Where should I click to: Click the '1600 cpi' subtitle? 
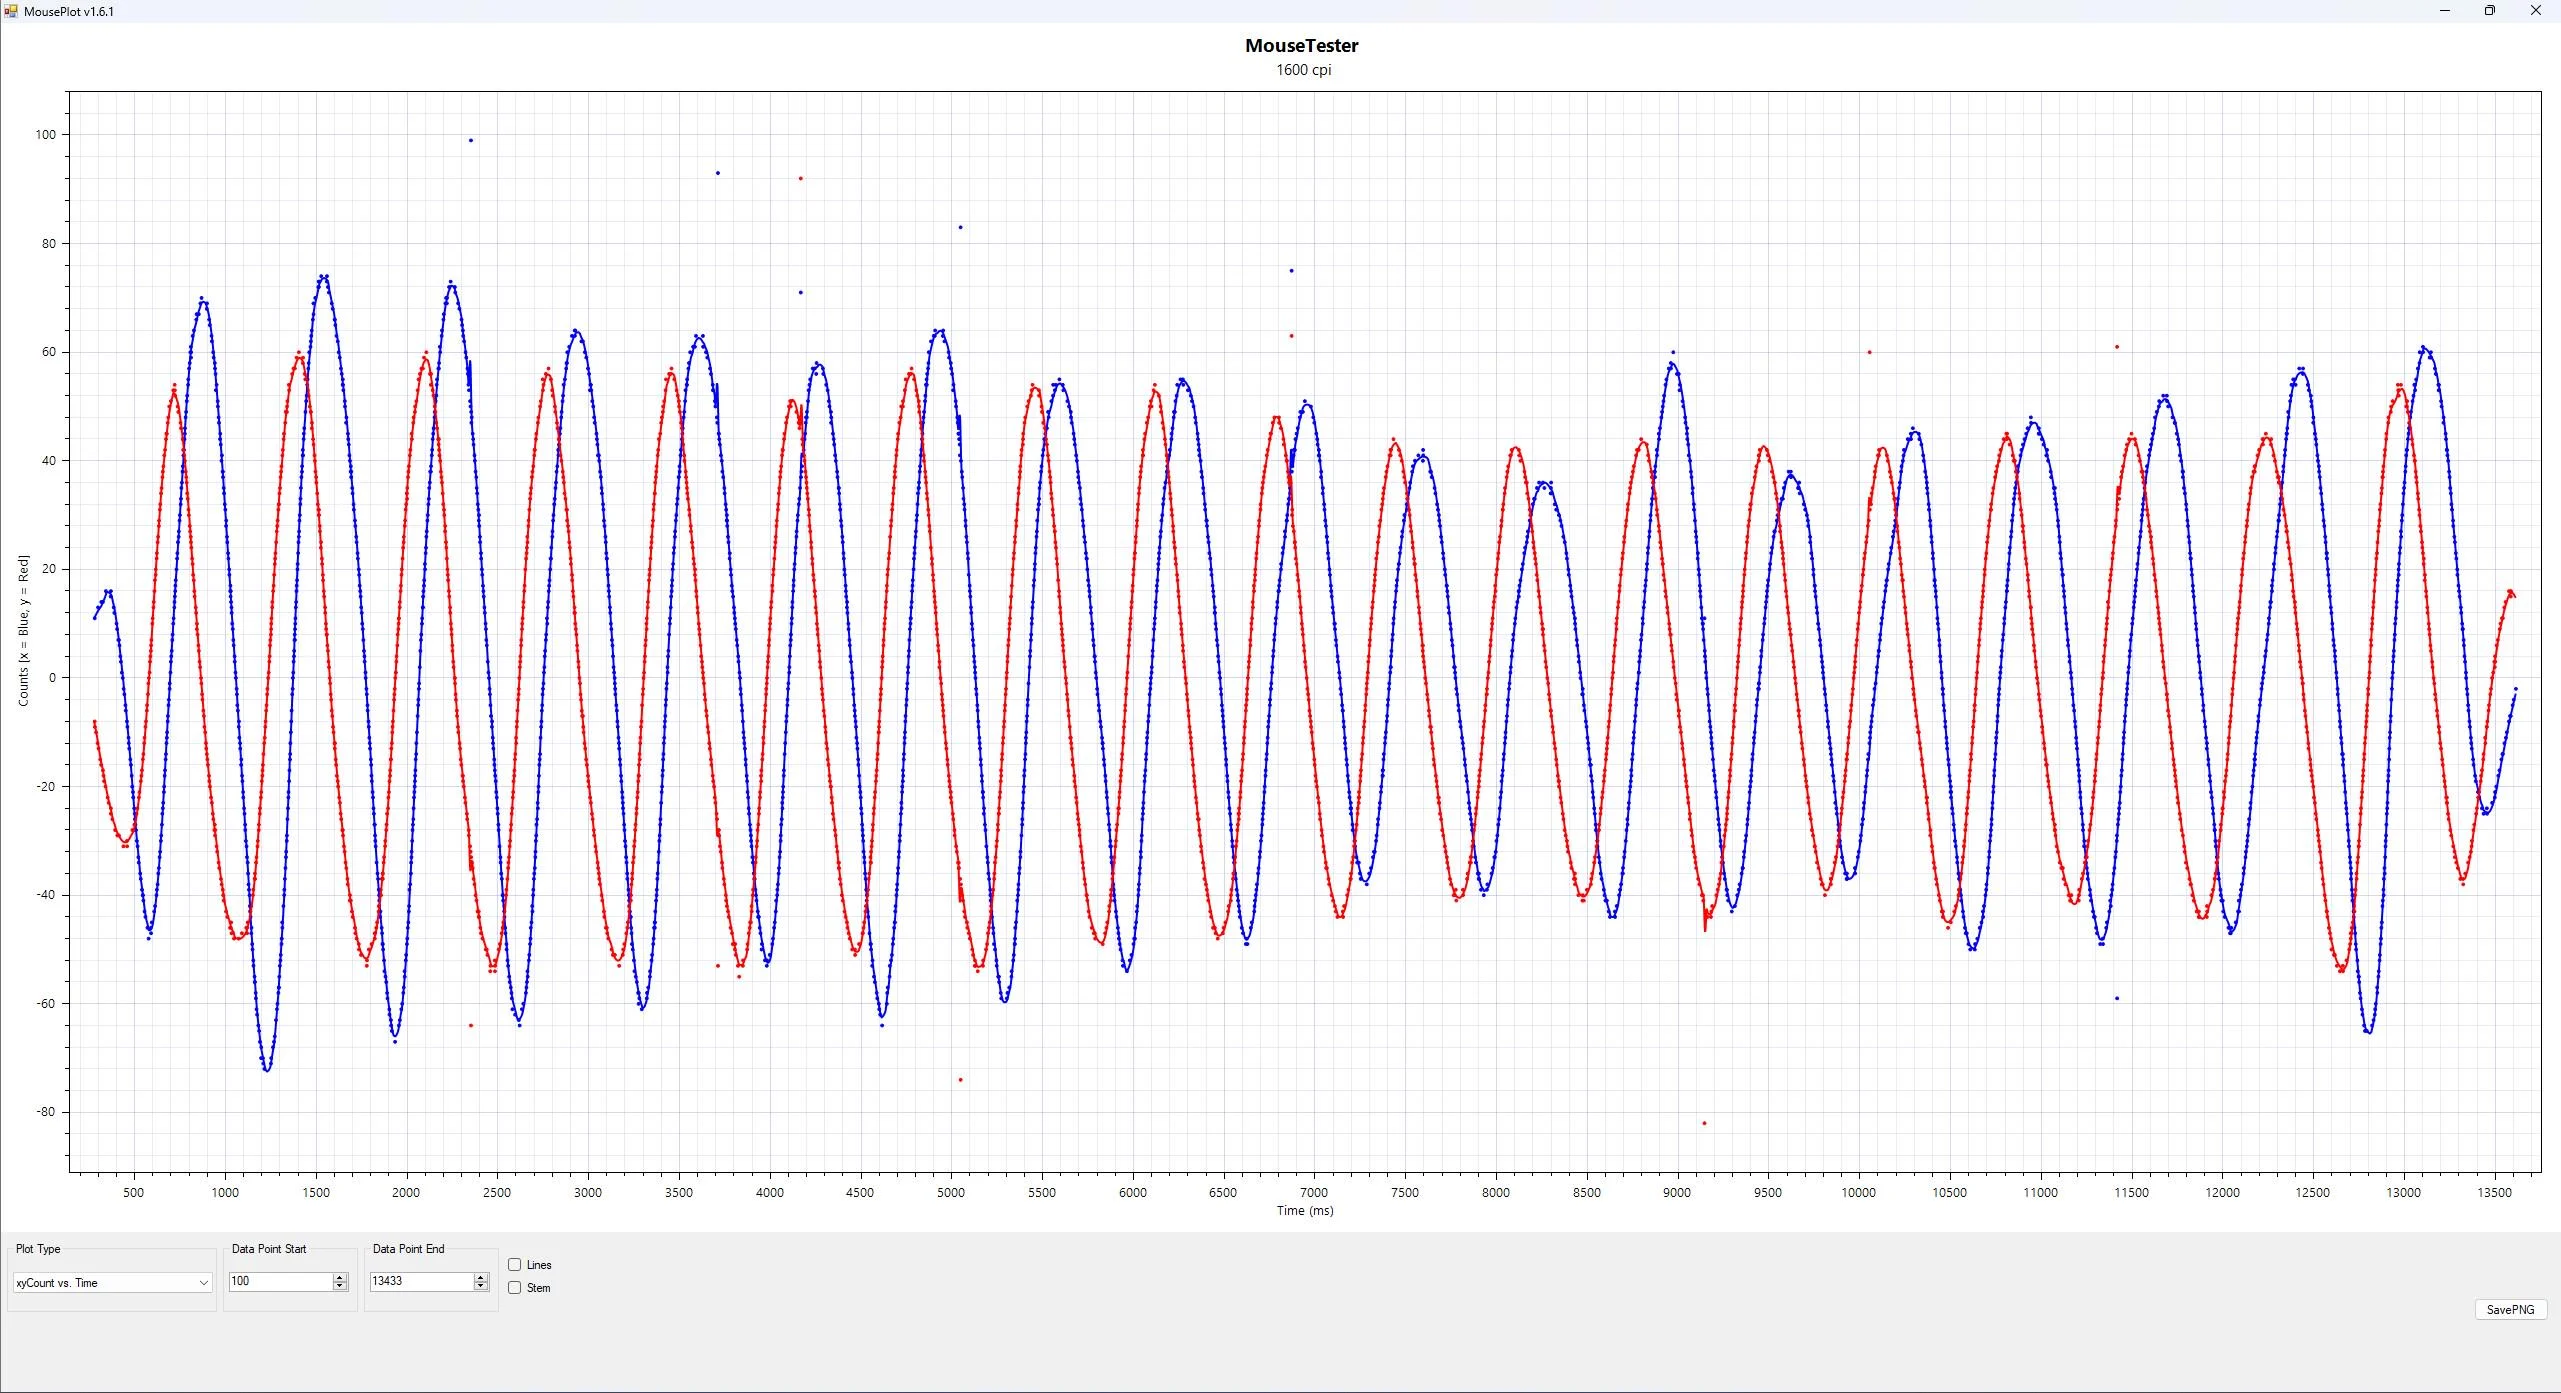[x=1303, y=70]
